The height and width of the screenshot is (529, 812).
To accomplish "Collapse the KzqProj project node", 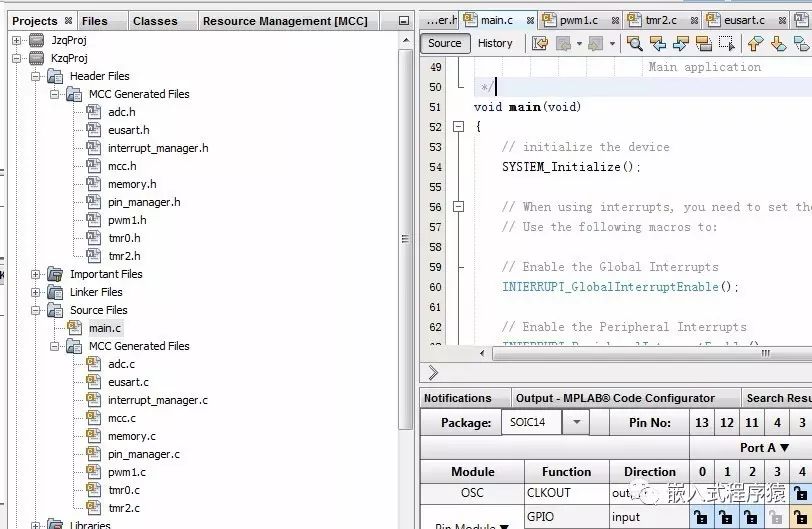I will (x=17, y=58).
